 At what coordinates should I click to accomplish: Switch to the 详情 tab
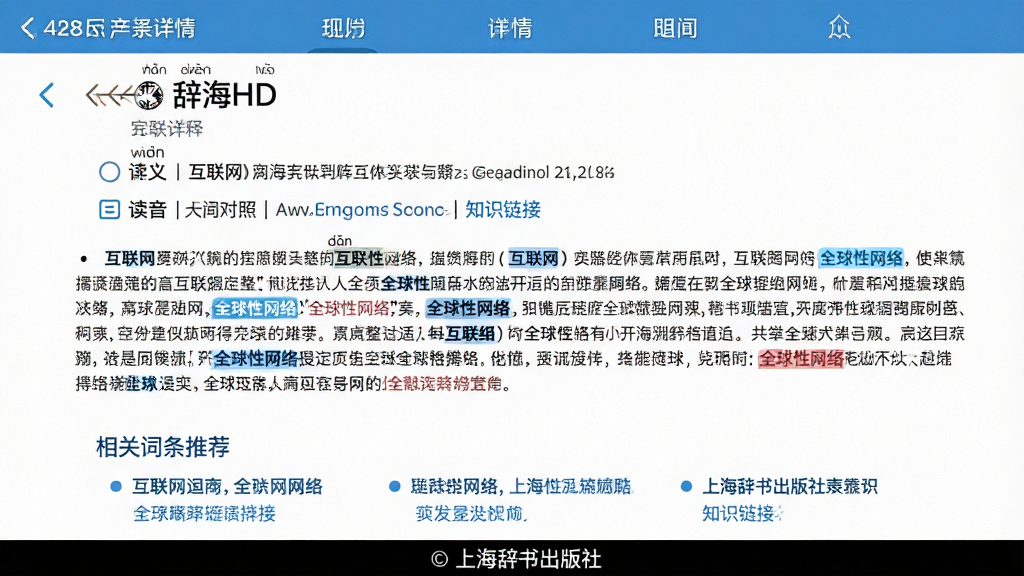pyautogui.click(x=510, y=28)
